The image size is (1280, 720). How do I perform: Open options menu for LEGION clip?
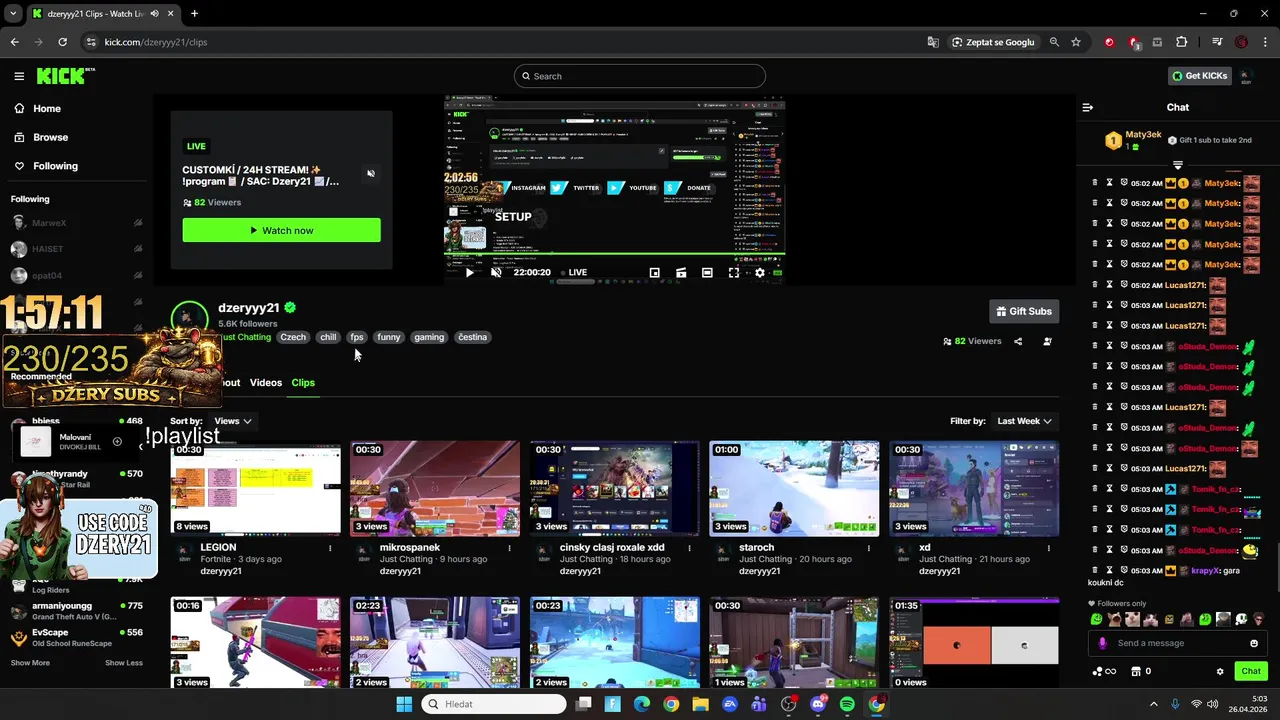point(330,548)
